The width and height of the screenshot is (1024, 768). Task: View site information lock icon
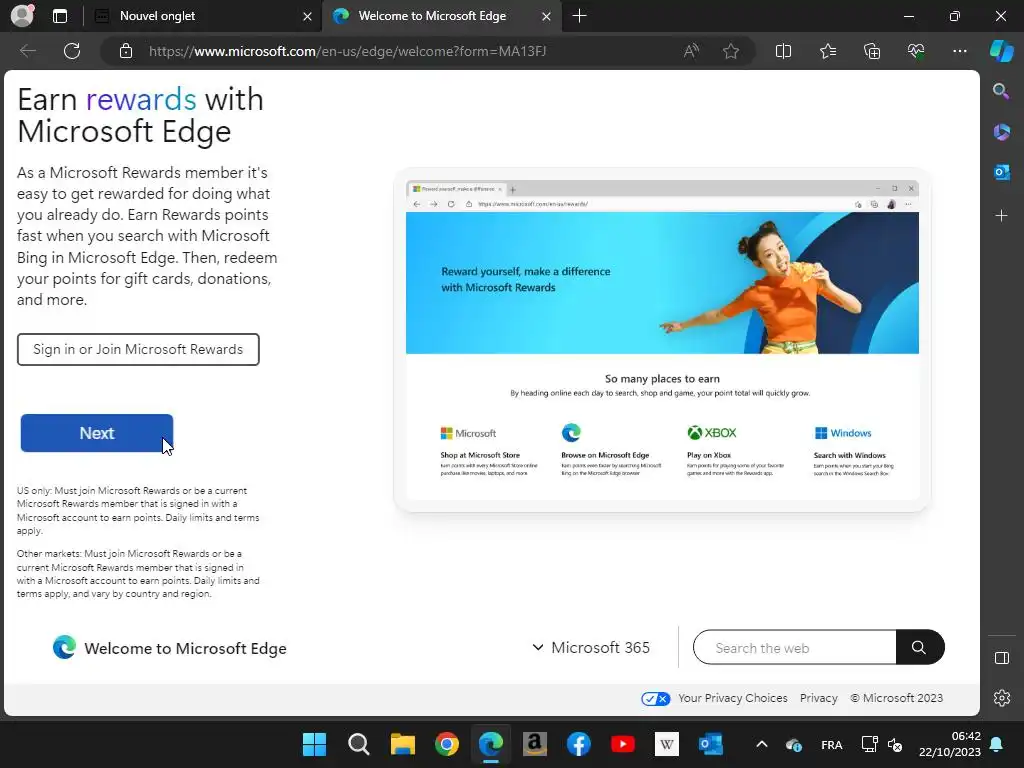click(x=125, y=51)
